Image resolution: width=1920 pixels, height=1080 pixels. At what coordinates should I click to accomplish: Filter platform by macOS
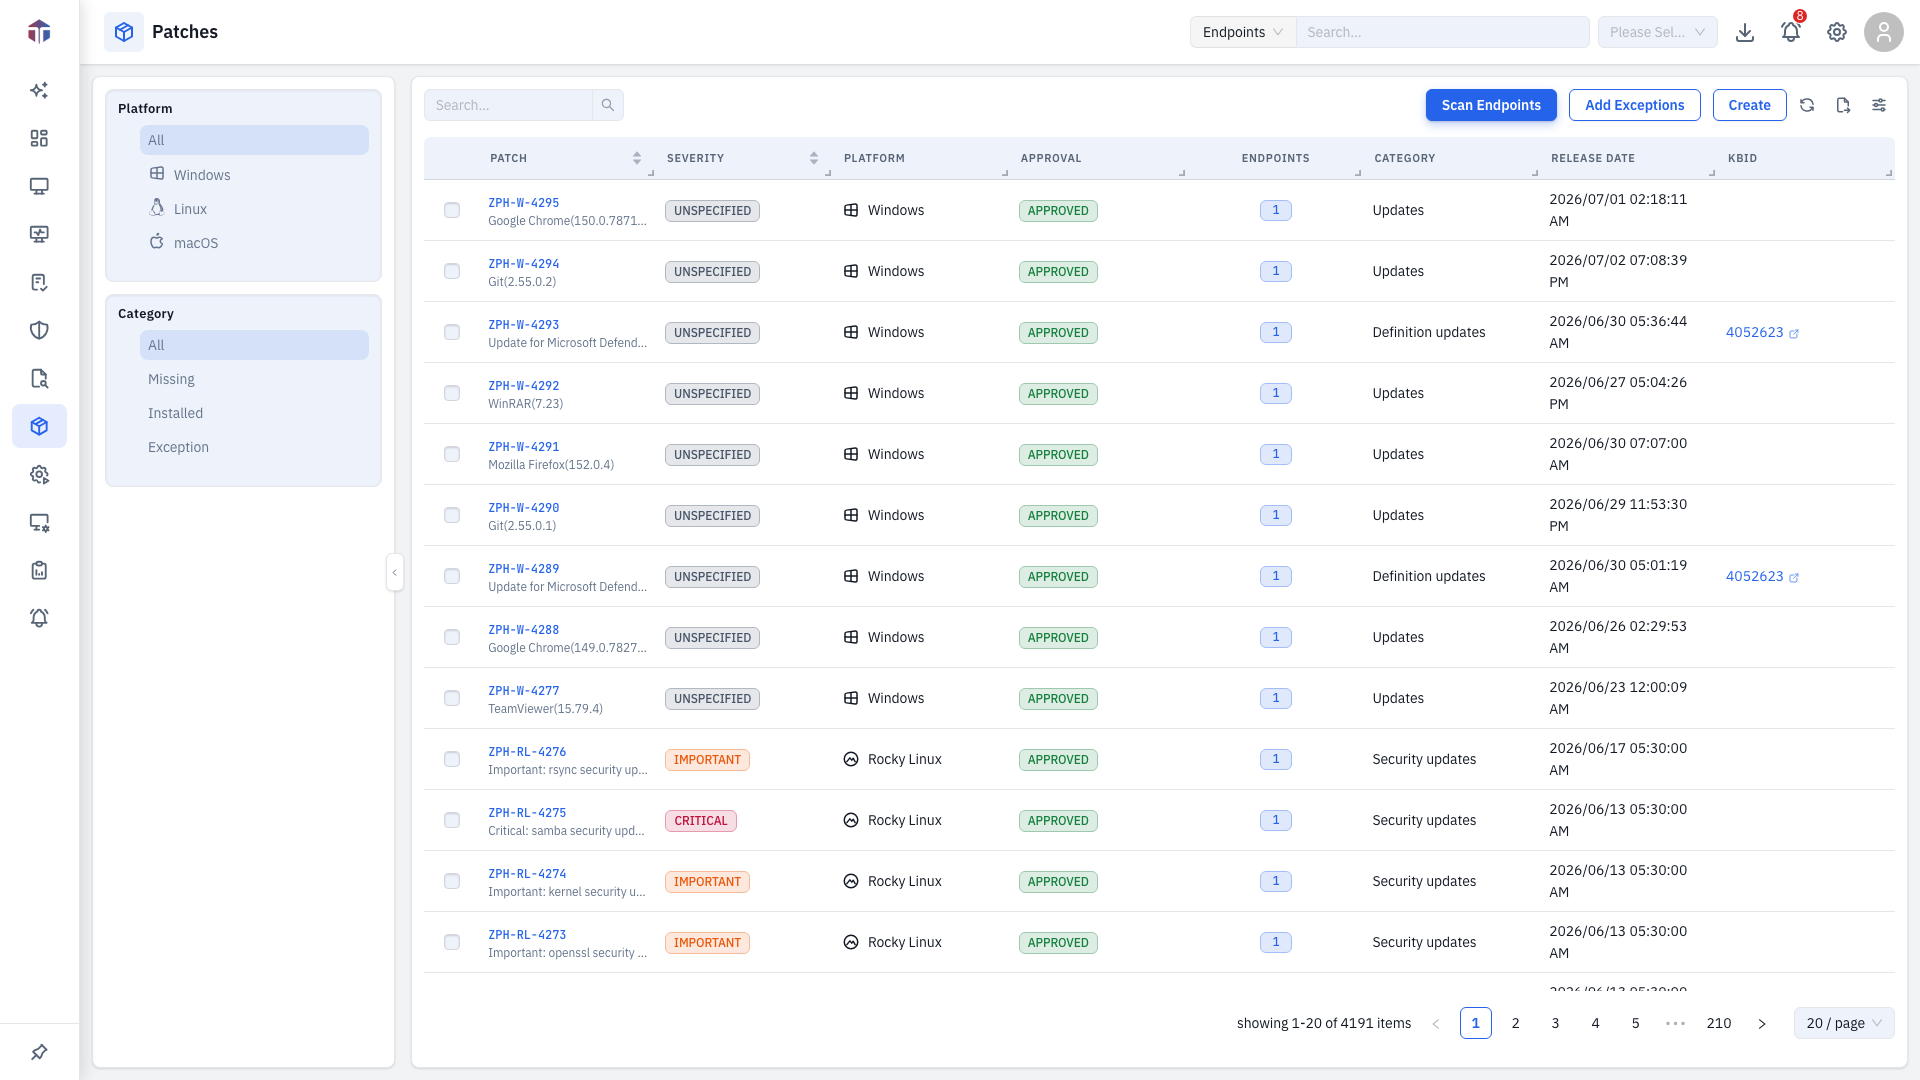254,242
